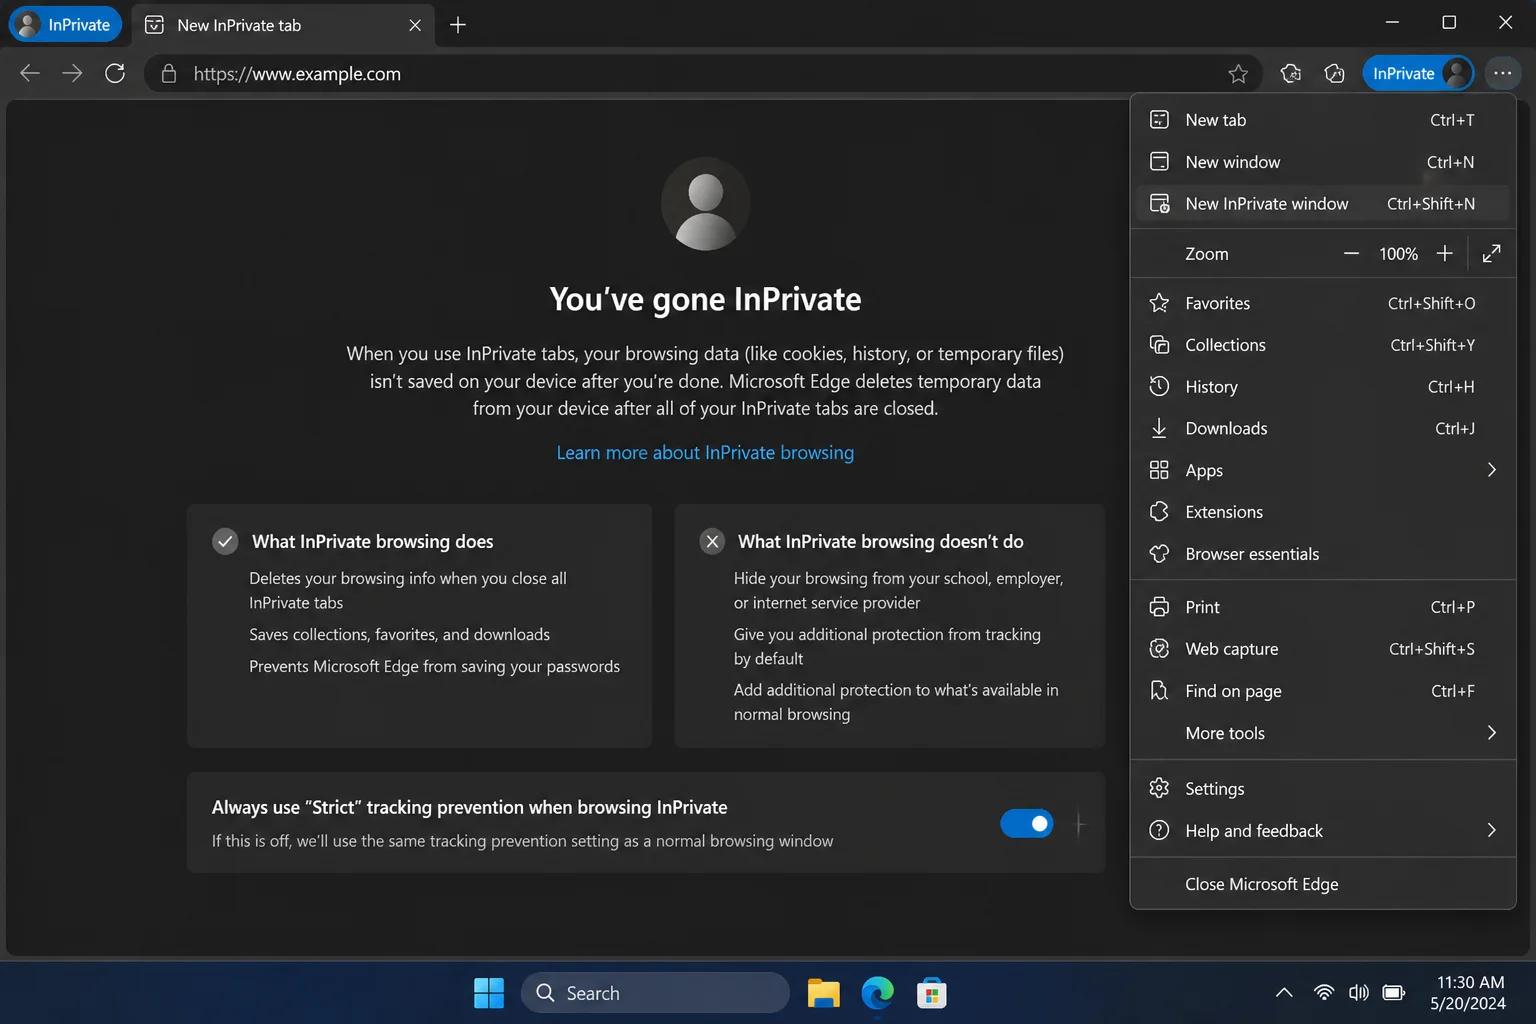1536x1024 pixels.
Task: Choose New tab from the menu
Action: point(1322,120)
